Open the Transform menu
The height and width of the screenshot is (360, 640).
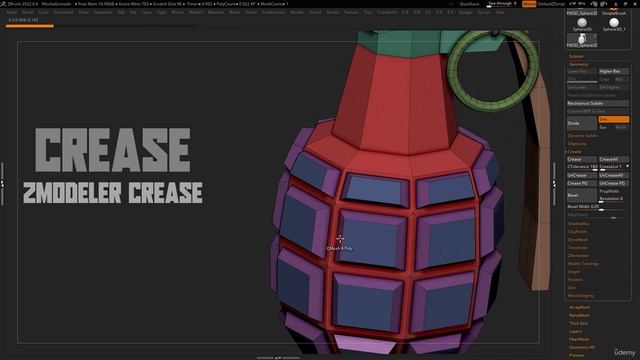click(x=386, y=13)
